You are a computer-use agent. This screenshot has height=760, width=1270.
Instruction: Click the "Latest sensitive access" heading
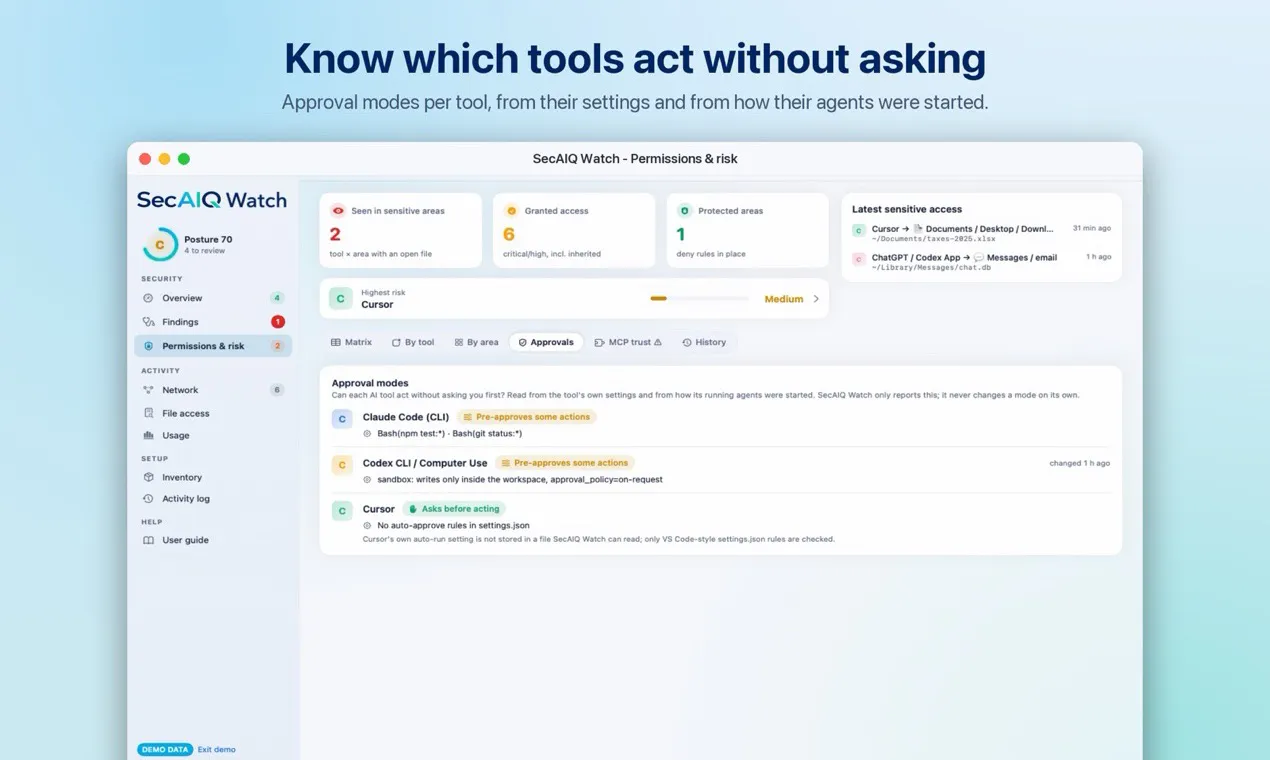pyautogui.click(x=907, y=209)
